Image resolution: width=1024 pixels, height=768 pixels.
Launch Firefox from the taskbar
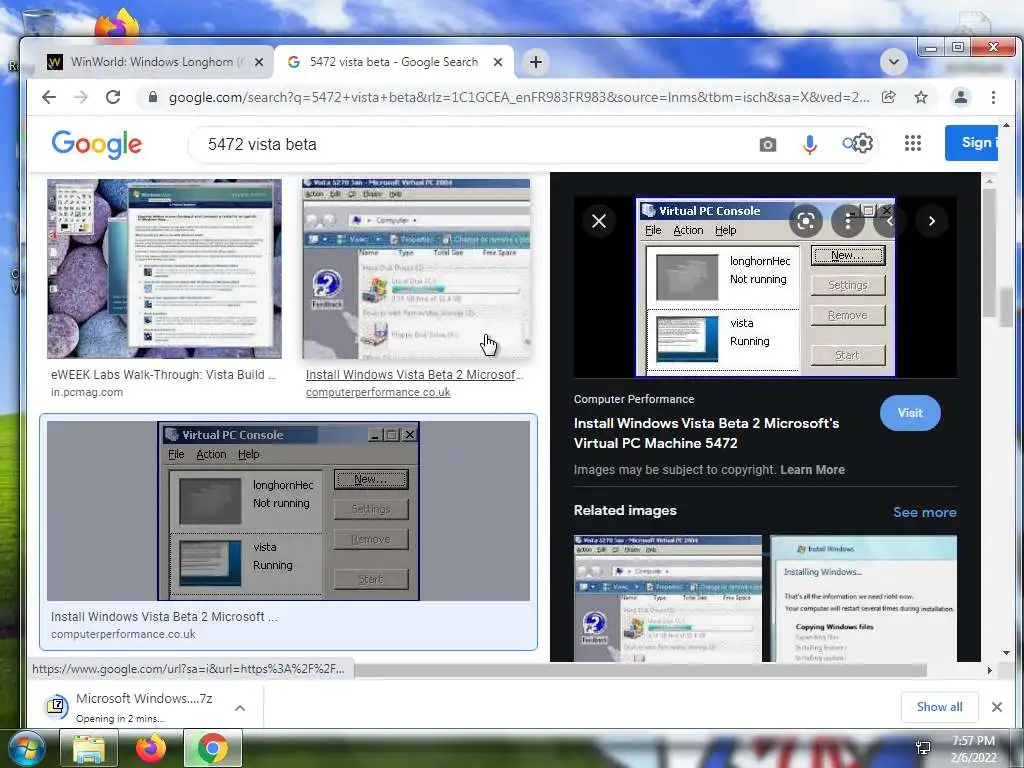151,748
